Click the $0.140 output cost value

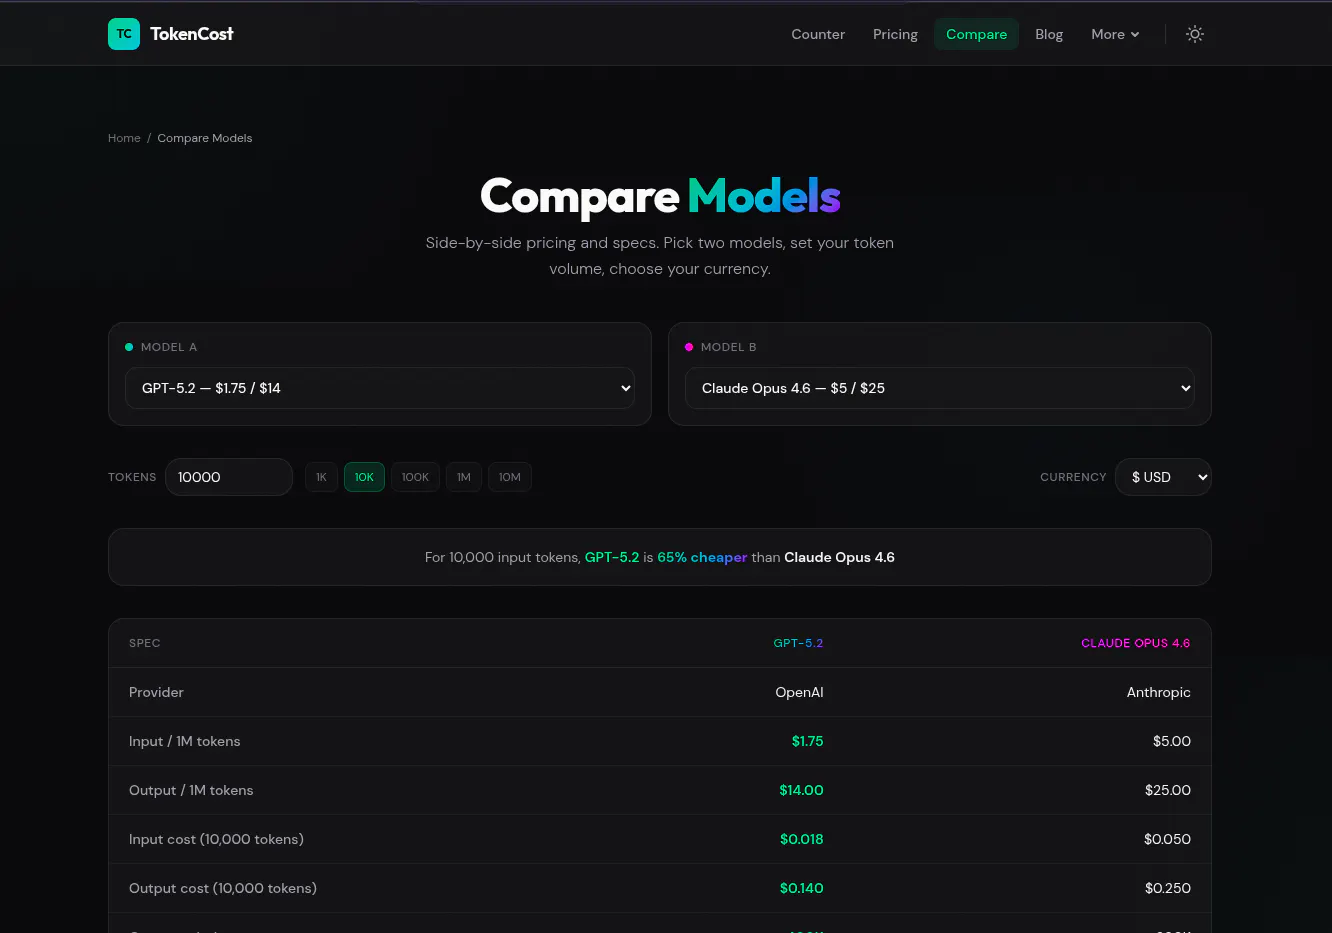tap(802, 888)
